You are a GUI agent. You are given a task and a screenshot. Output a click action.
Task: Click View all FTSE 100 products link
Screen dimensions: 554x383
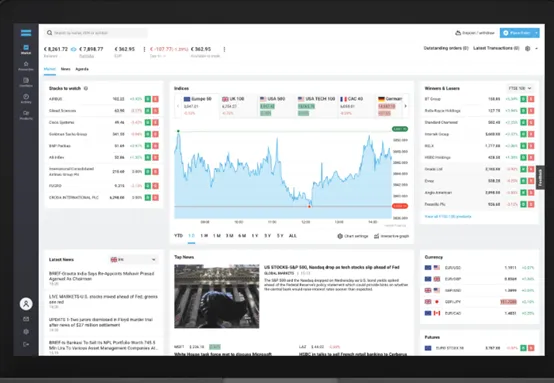tap(448, 217)
